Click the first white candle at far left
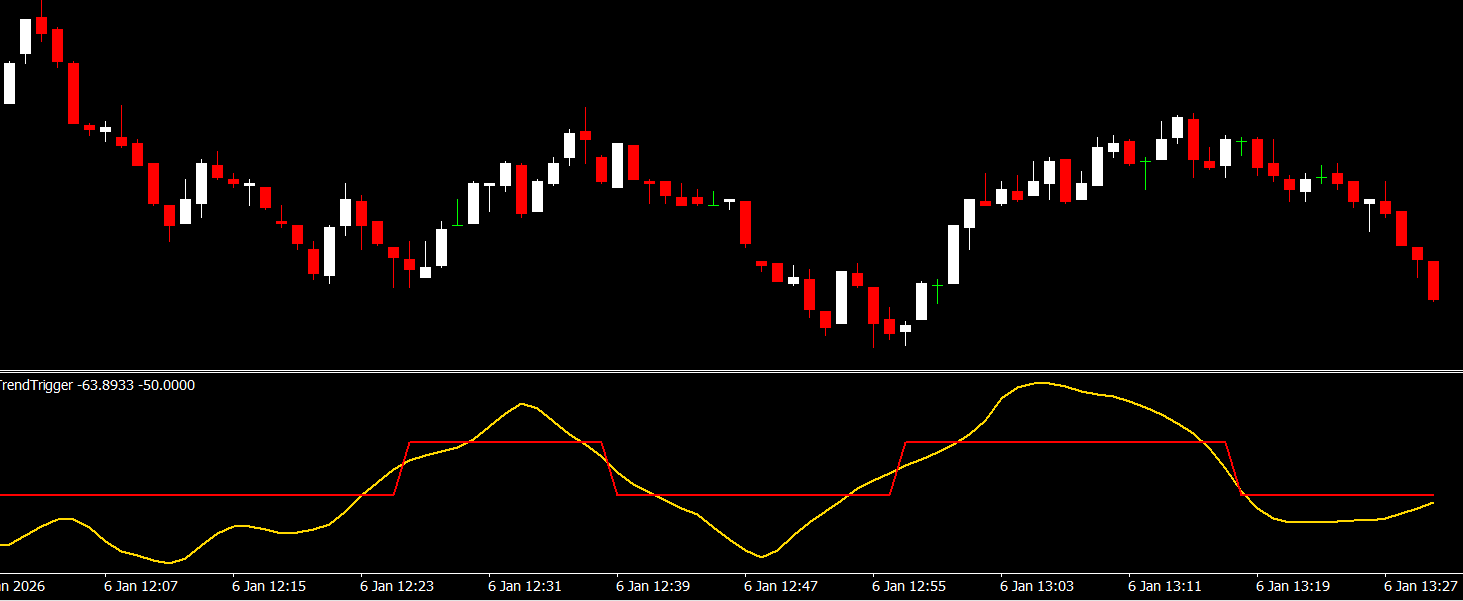1463x601 pixels. (x=9, y=83)
